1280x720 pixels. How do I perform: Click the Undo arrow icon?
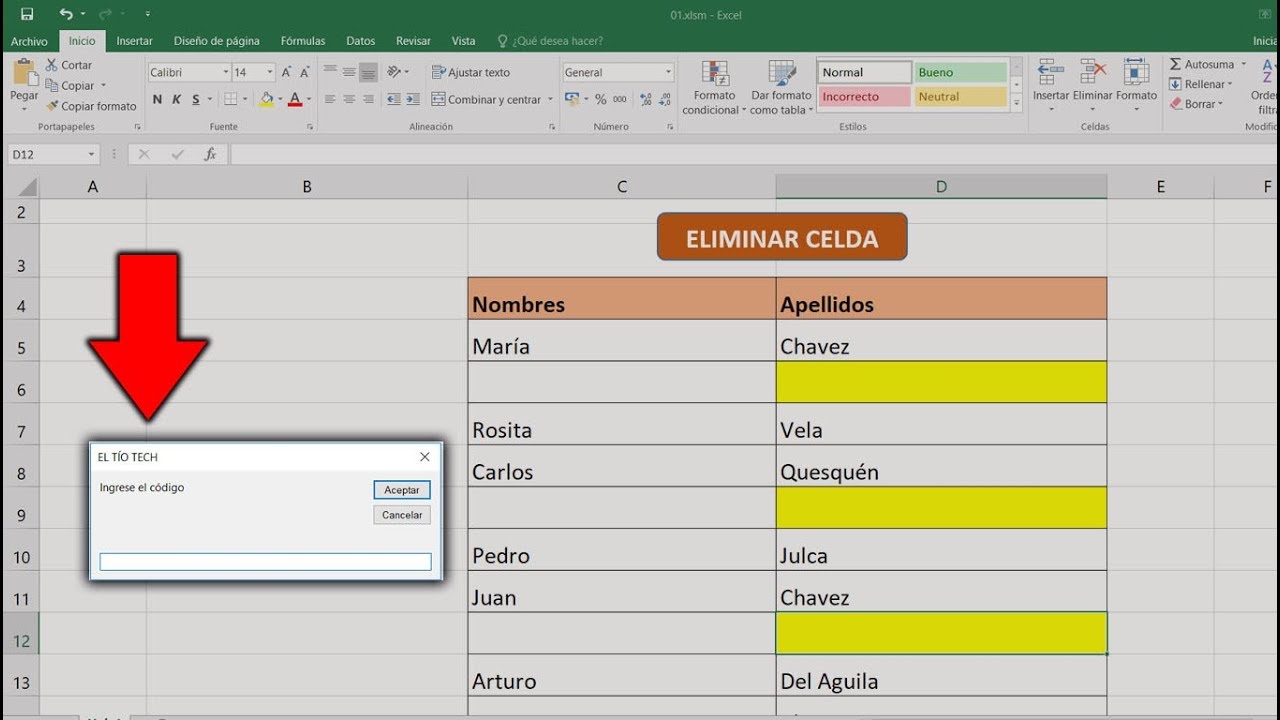click(66, 14)
